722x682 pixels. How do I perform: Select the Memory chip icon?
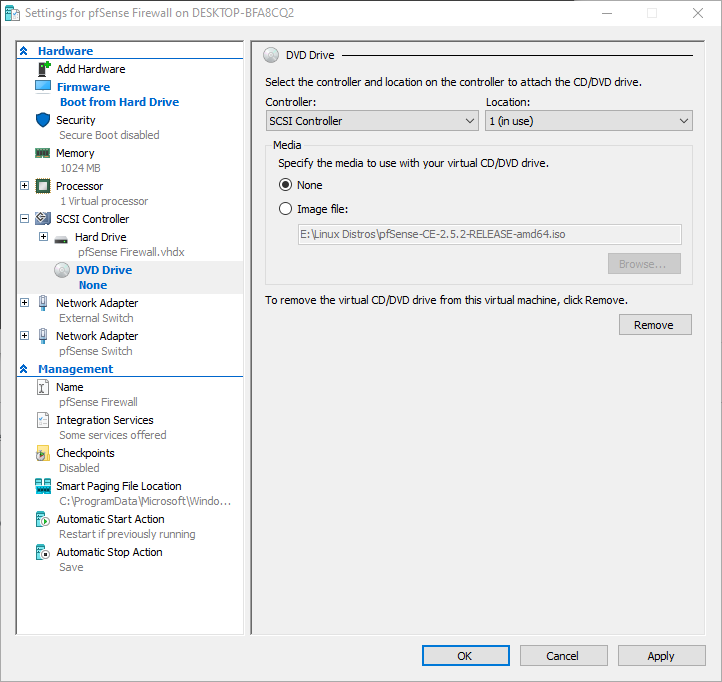[x=43, y=153]
